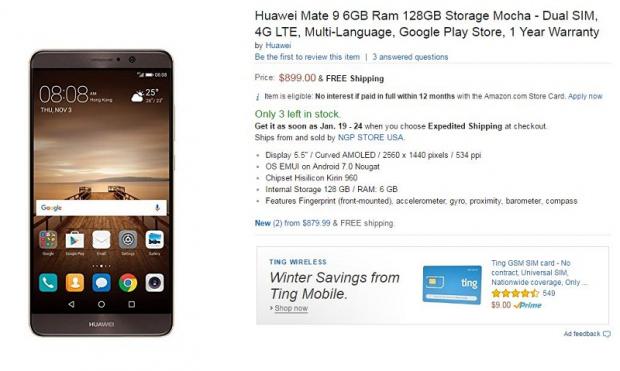The width and height of the screenshot is (620, 371).
Task: Click the Huawei brand link
Action: (278, 45)
